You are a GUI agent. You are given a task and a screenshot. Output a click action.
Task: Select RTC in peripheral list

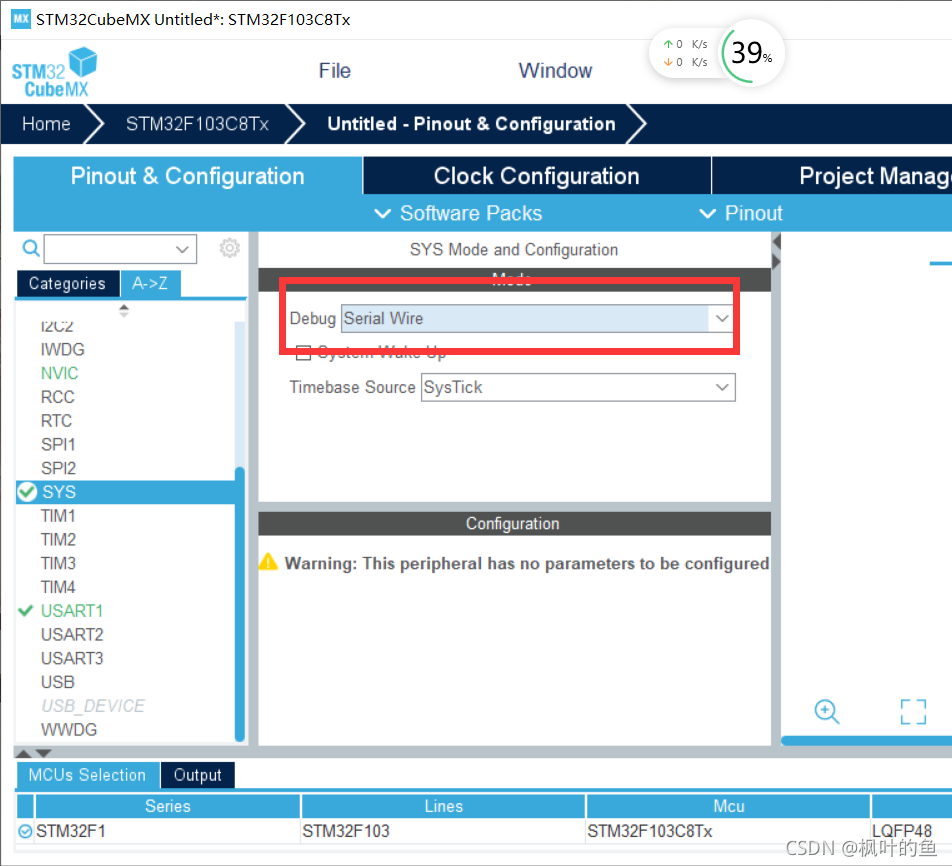click(56, 421)
